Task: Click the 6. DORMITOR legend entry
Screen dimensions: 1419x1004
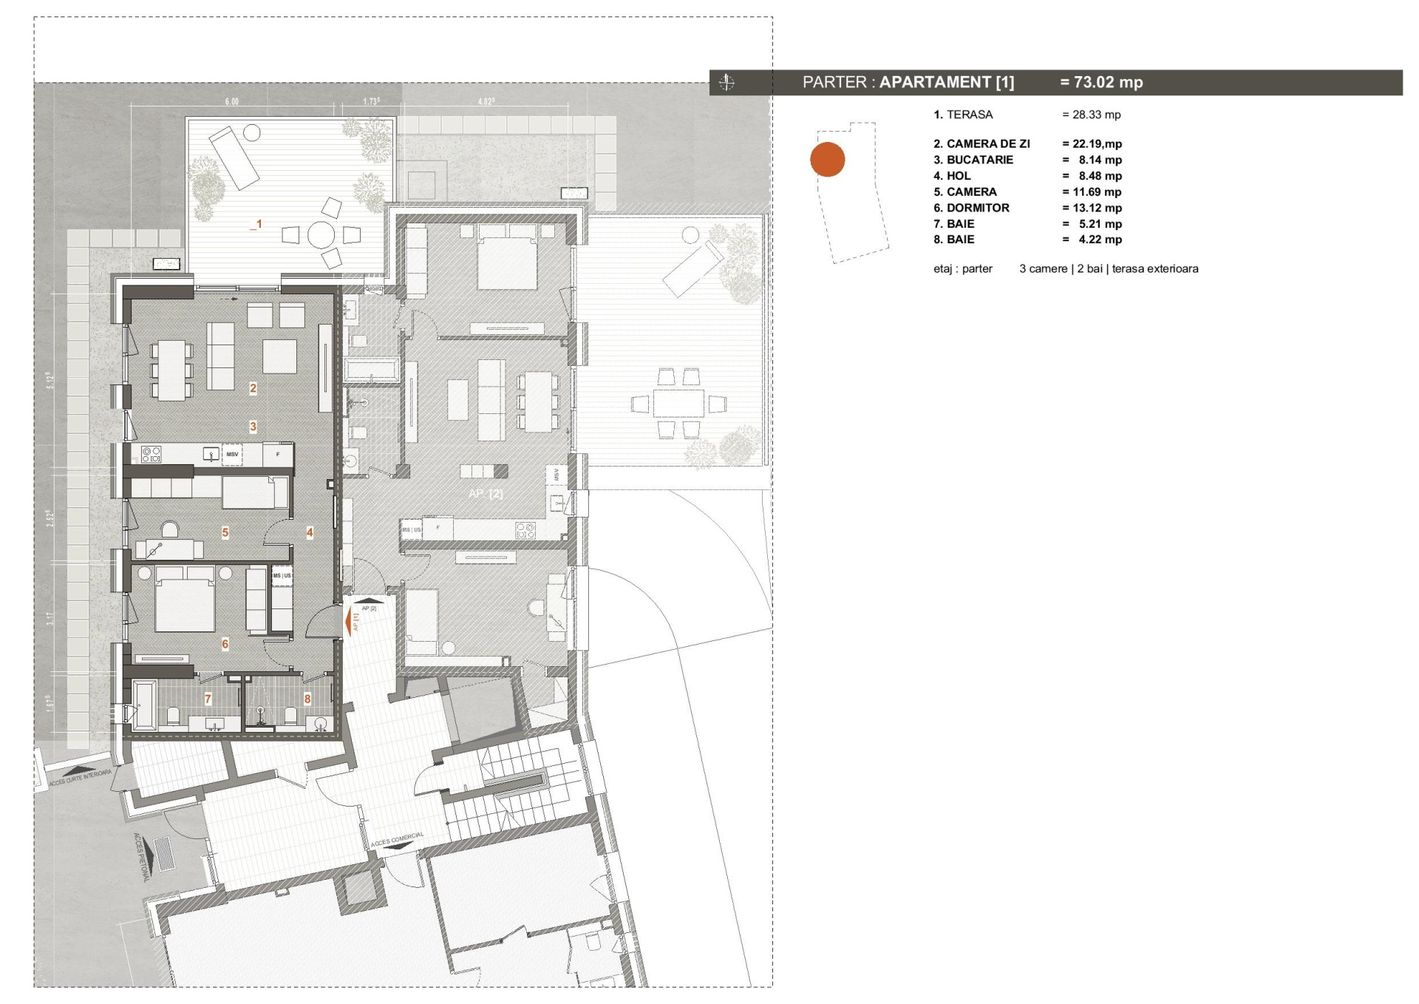Action: 971,208
